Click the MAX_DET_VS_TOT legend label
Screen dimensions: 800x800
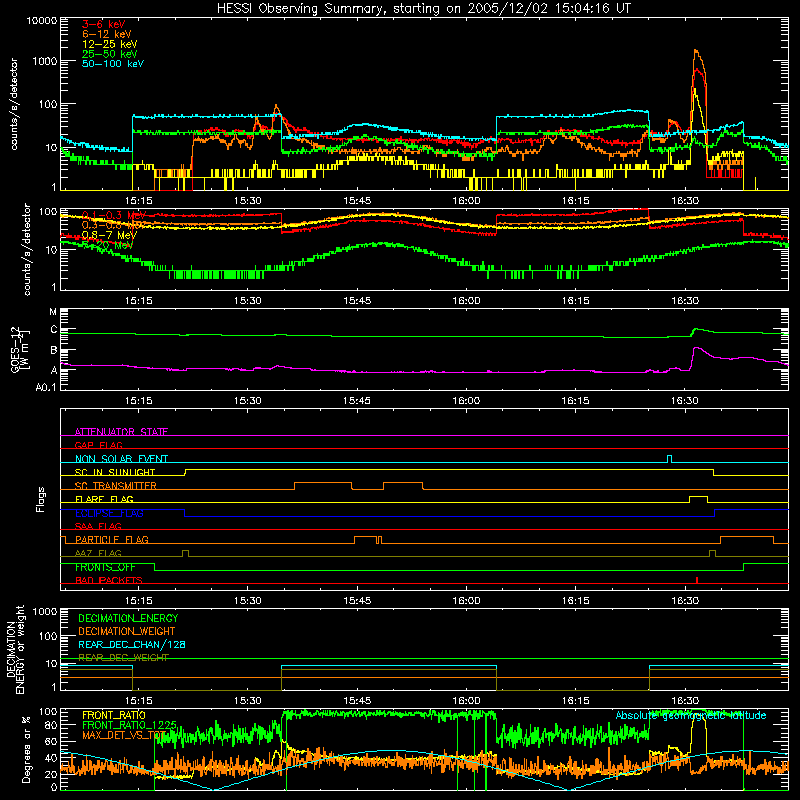(x=126, y=735)
